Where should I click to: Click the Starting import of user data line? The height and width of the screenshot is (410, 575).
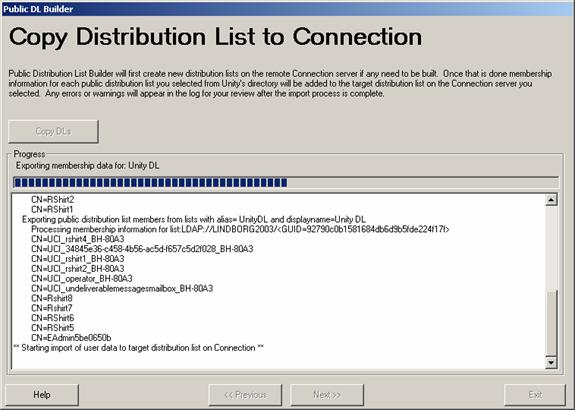(138, 348)
